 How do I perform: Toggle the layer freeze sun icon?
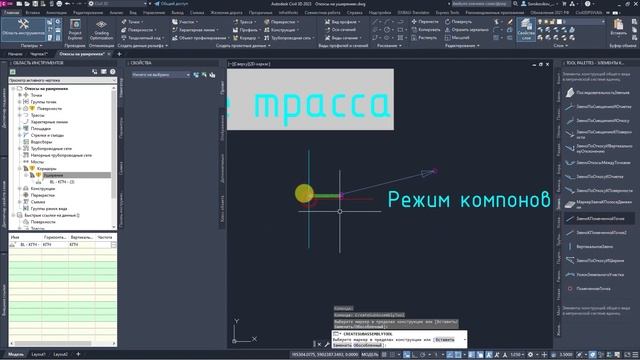[546, 22]
